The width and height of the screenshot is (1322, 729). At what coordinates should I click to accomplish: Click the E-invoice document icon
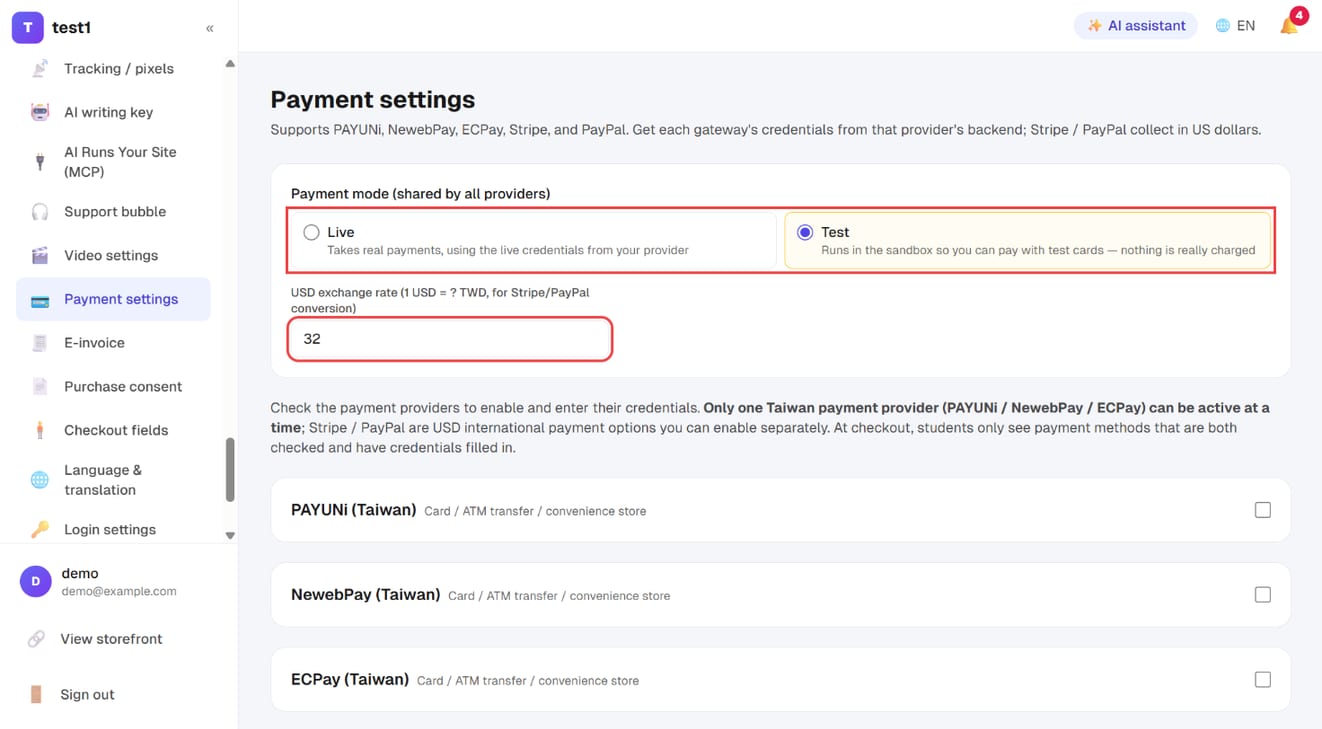40,343
